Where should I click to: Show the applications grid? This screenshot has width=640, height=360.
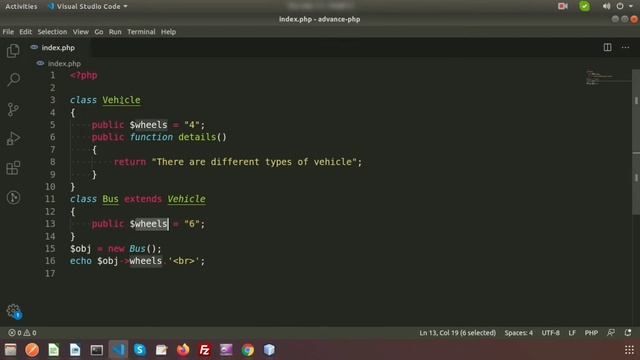(x=629, y=350)
